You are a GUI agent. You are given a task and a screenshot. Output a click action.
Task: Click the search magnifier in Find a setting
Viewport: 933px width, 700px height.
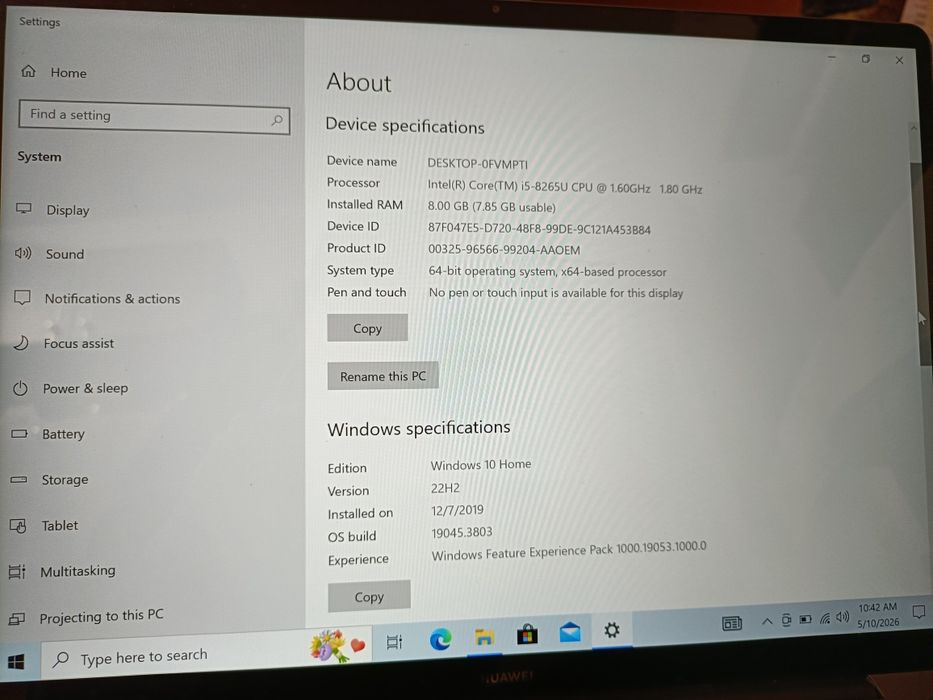click(277, 120)
